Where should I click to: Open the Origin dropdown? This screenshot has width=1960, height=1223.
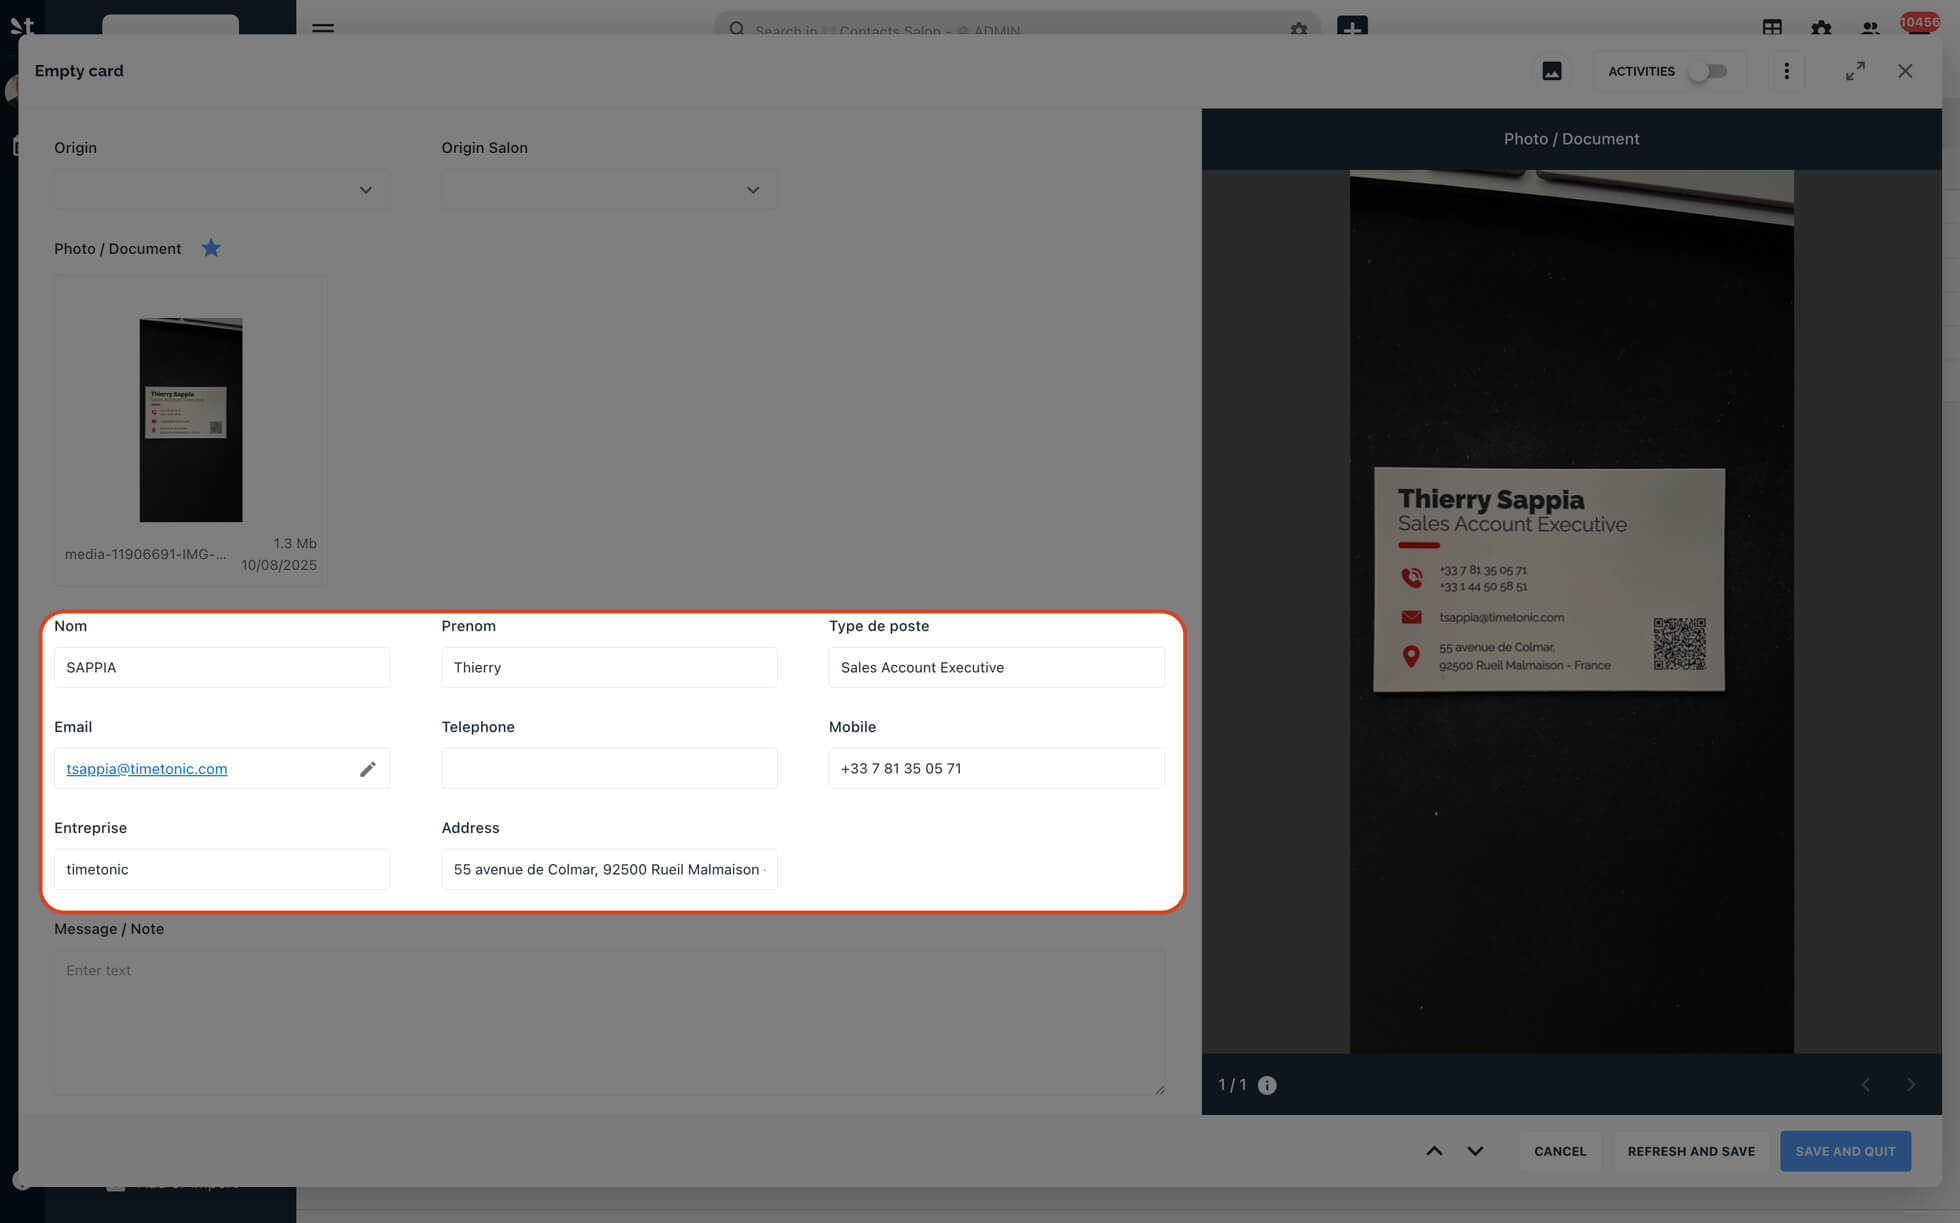click(221, 190)
